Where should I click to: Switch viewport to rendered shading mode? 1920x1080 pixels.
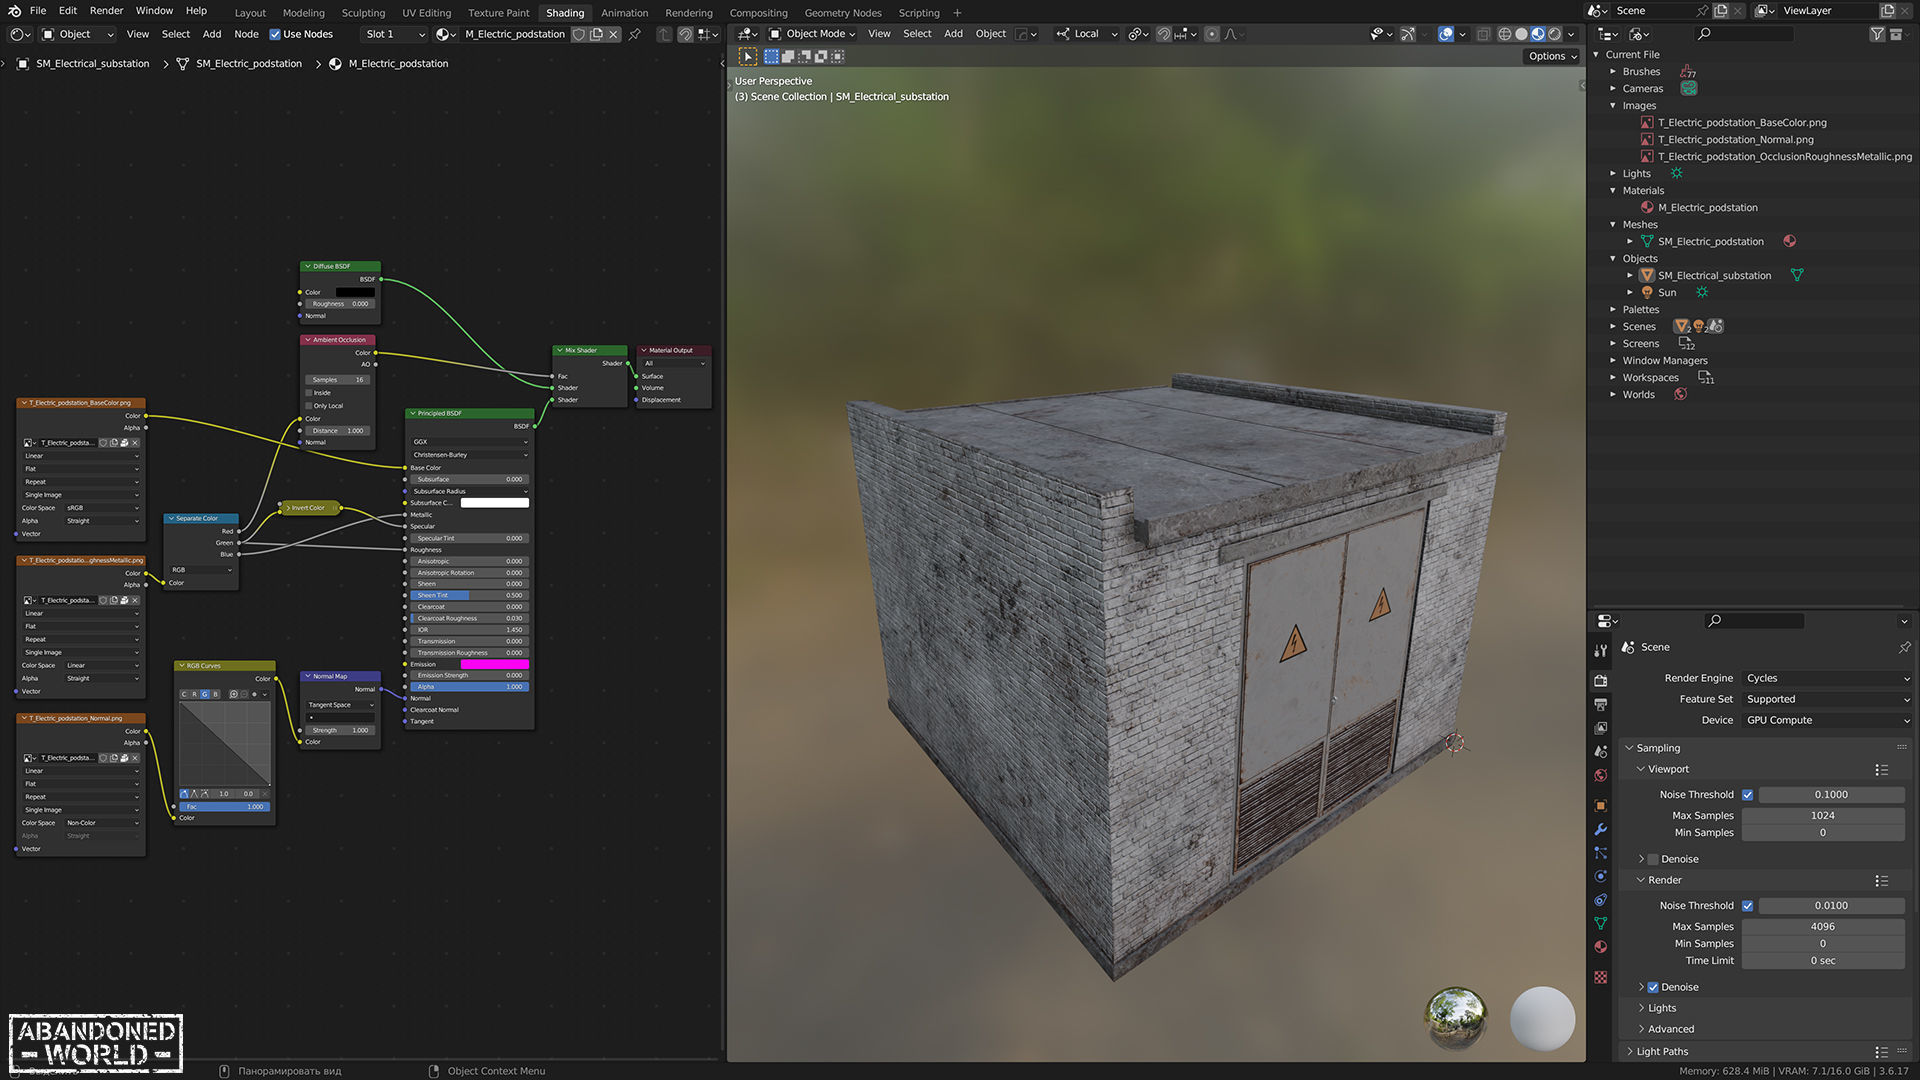coord(1555,34)
